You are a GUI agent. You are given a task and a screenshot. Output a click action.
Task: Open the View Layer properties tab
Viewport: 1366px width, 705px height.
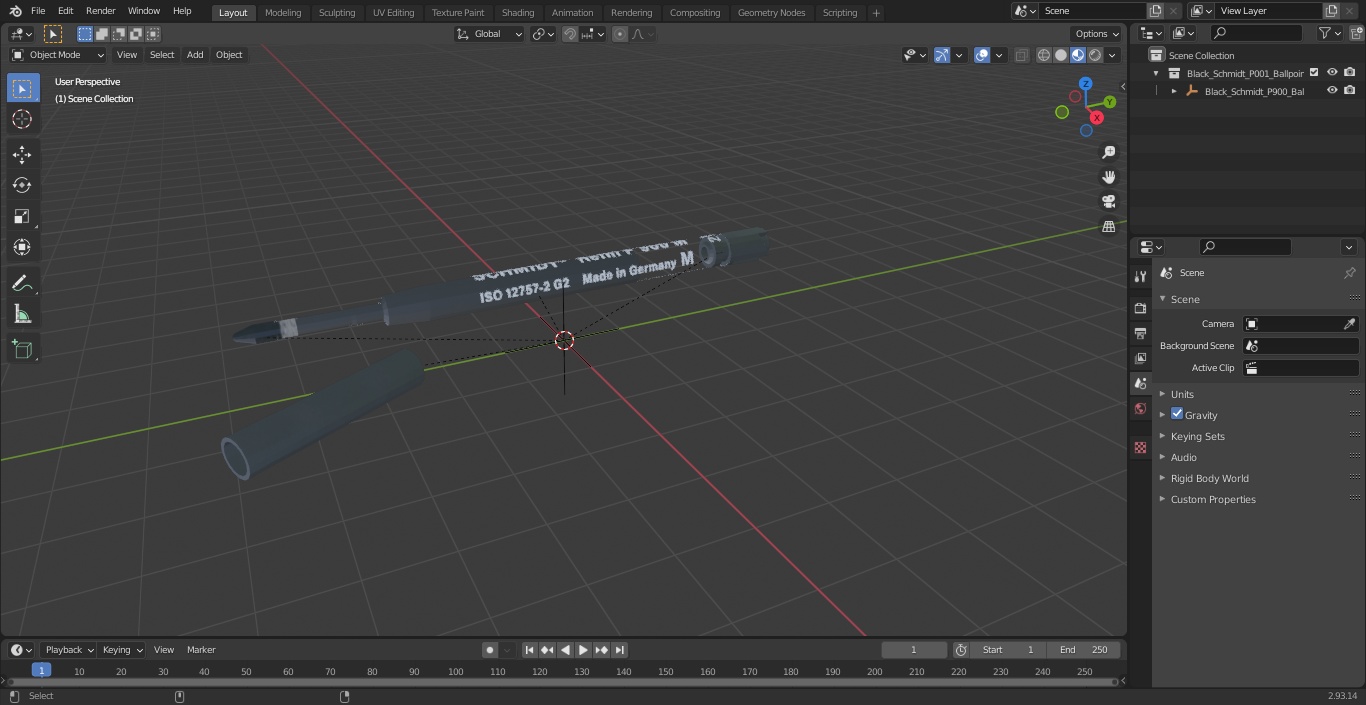point(1140,358)
